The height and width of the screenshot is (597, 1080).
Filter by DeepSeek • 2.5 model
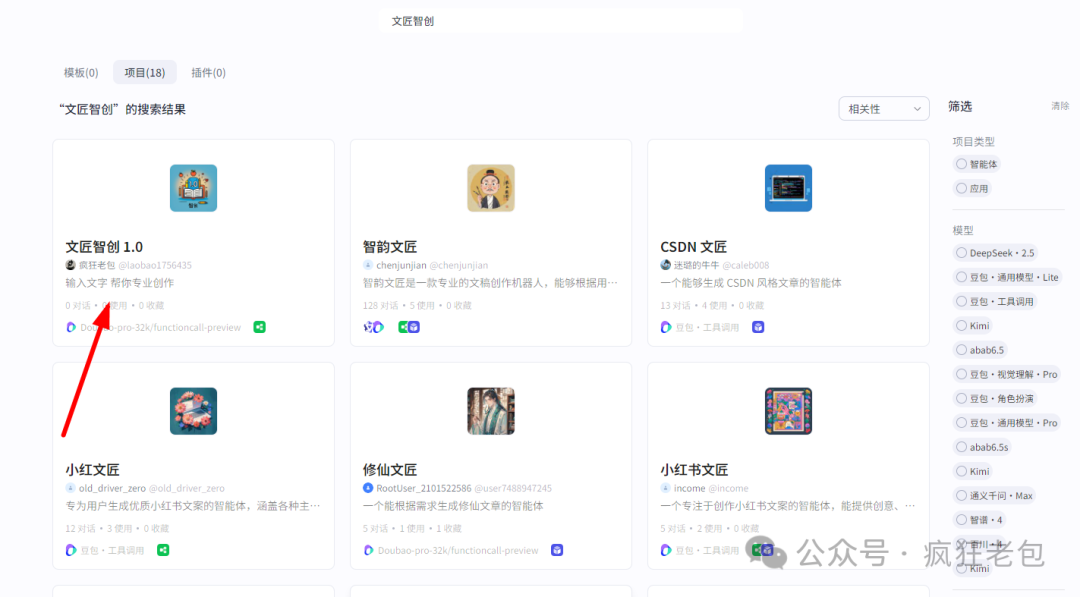click(x=995, y=253)
